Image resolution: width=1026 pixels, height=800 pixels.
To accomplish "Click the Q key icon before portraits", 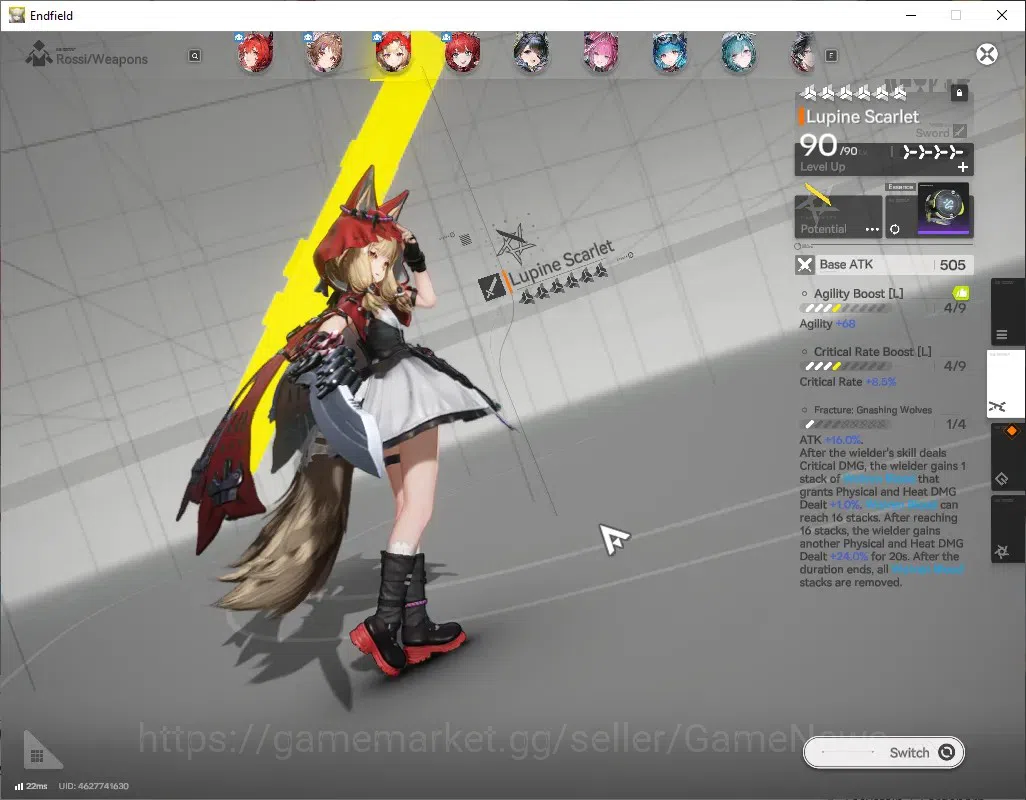I will pyautogui.click(x=194, y=56).
